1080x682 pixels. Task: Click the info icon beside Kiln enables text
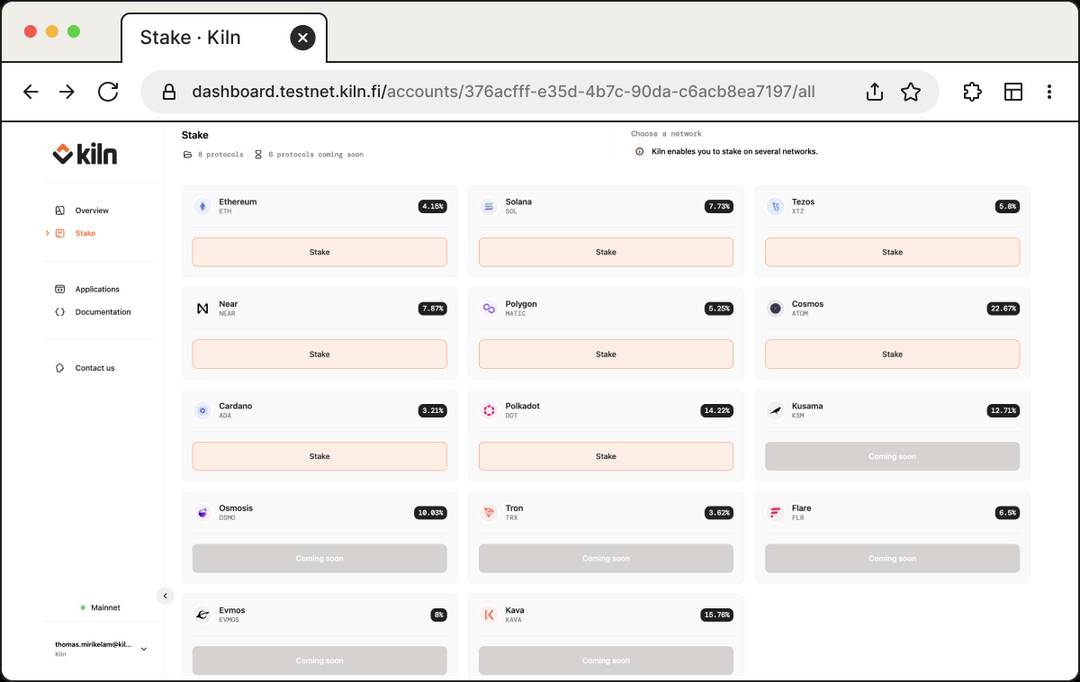(639, 152)
